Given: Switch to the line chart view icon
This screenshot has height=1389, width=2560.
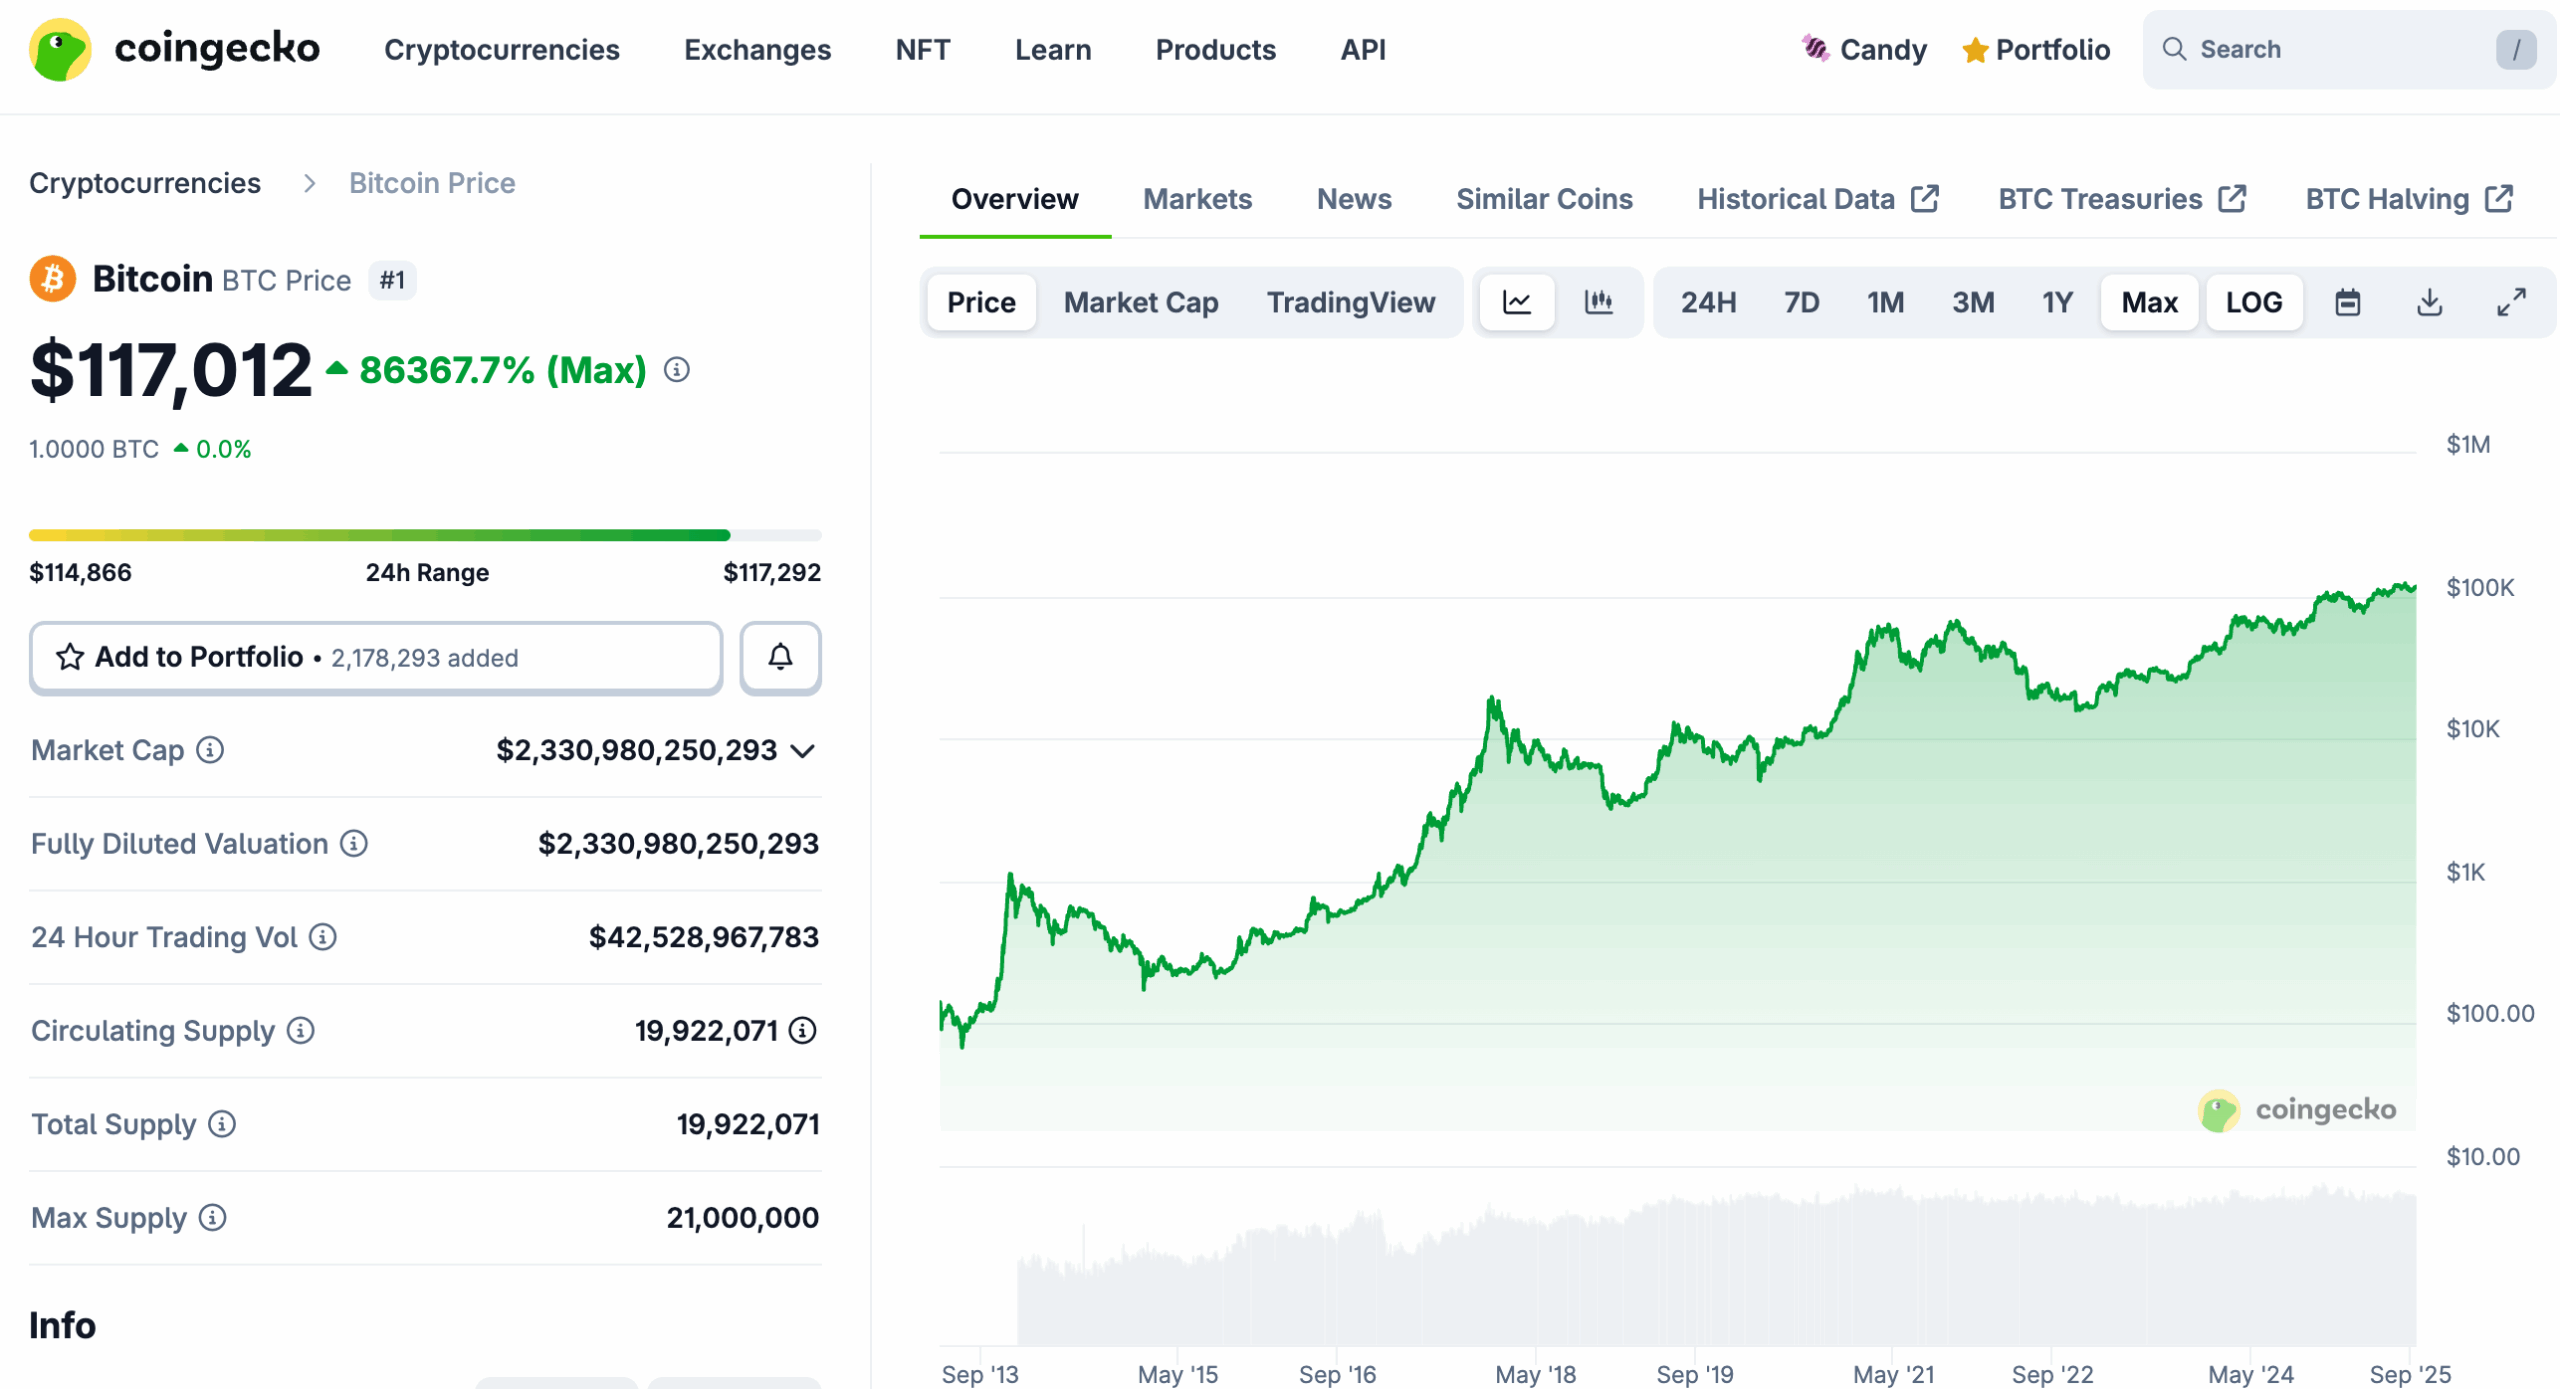Looking at the screenshot, I should [1516, 302].
